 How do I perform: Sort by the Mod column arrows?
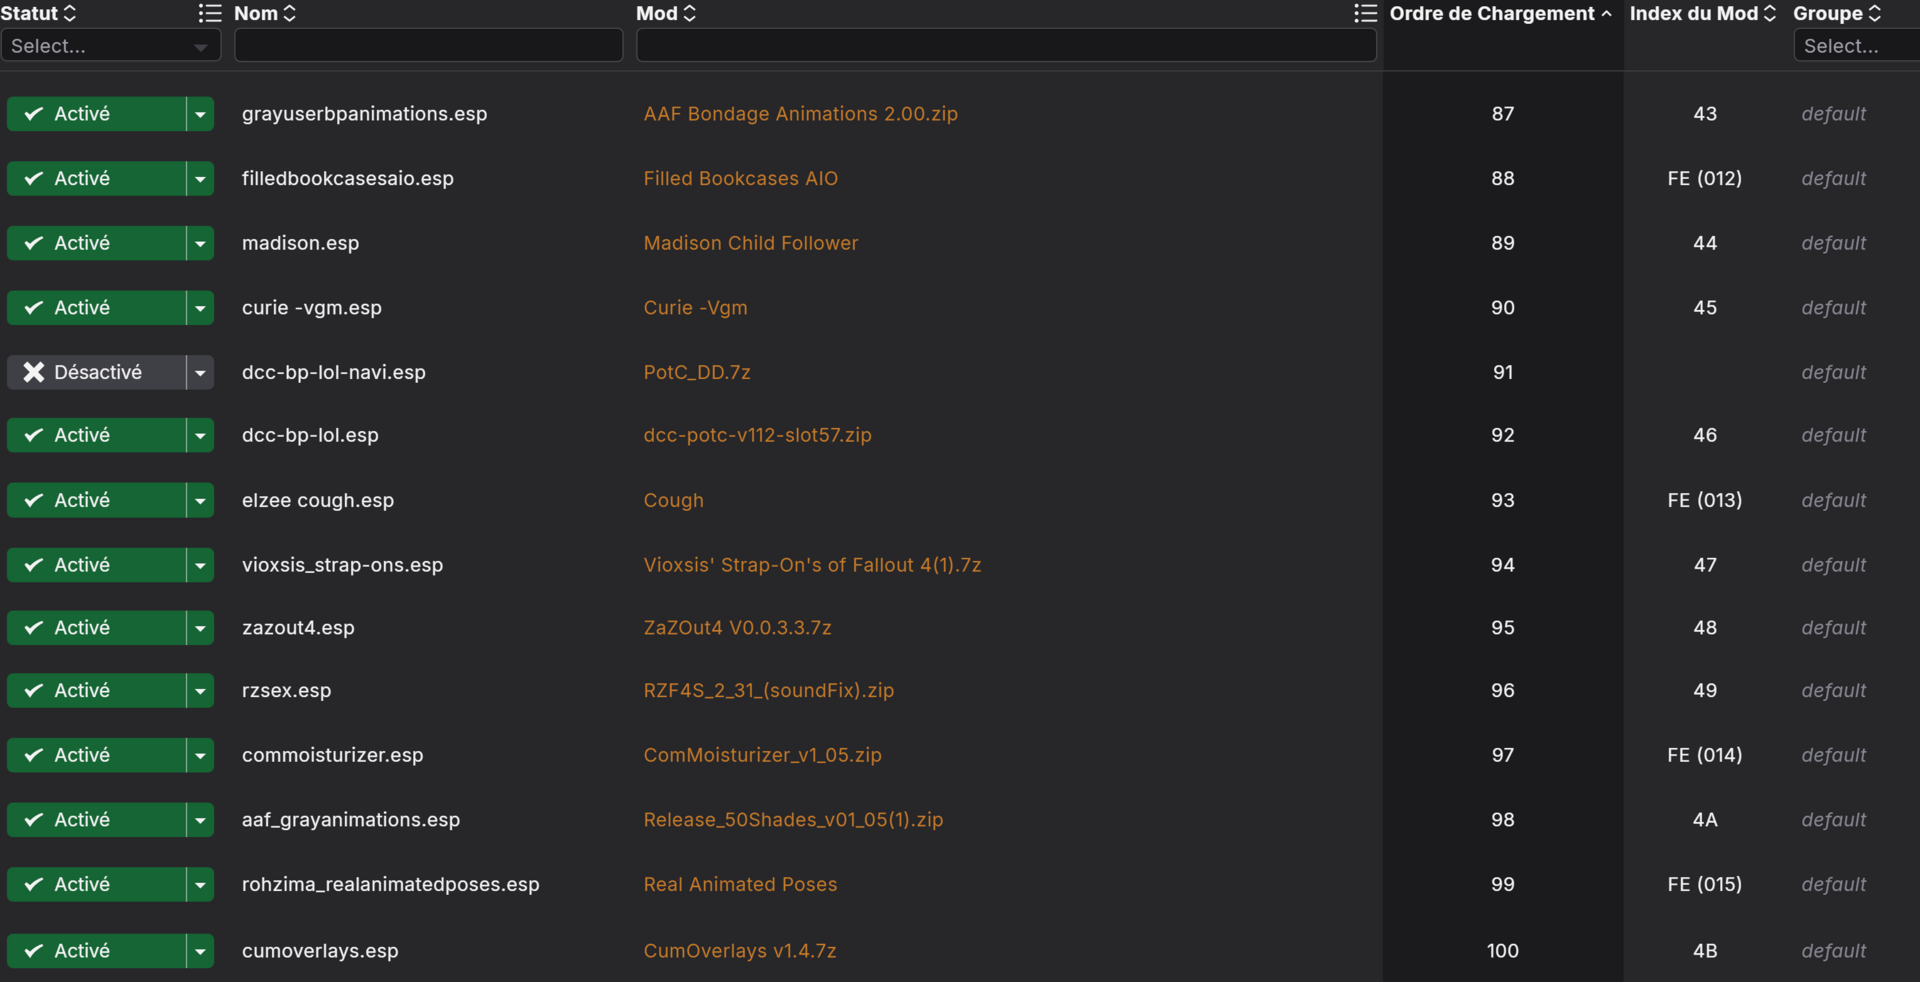tap(690, 13)
